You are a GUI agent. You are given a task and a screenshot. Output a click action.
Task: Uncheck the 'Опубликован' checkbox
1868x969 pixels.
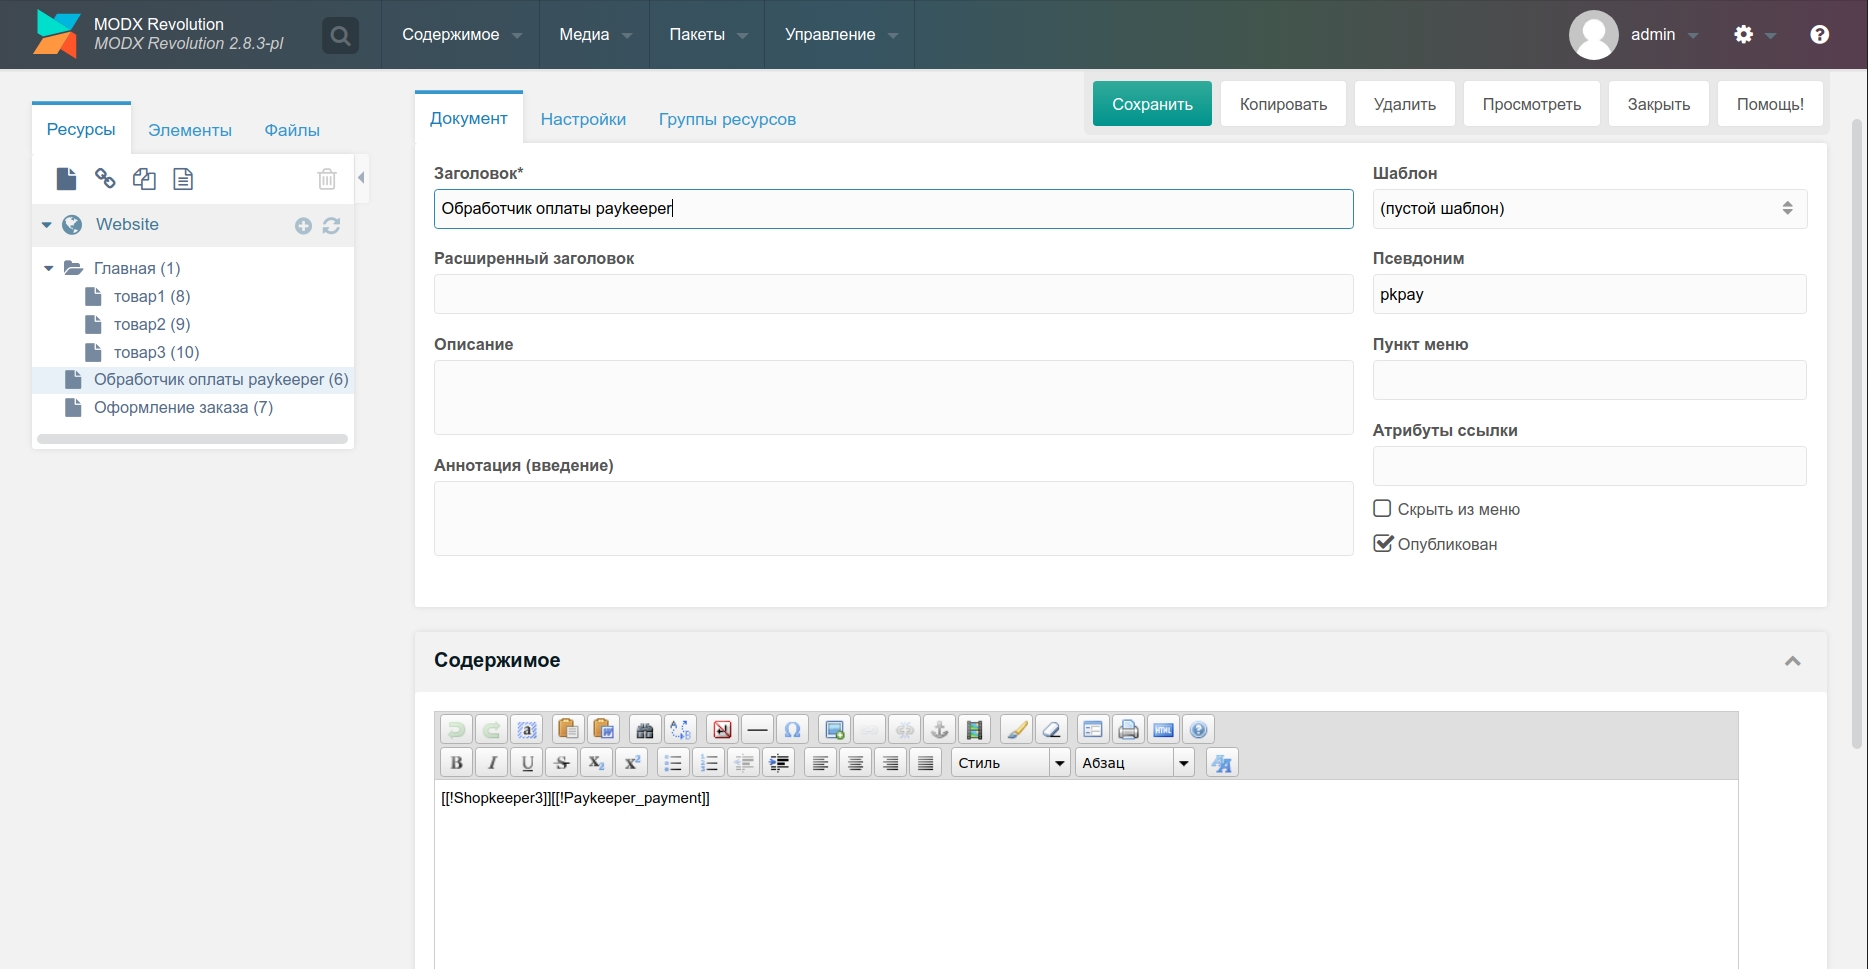tap(1382, 544)
